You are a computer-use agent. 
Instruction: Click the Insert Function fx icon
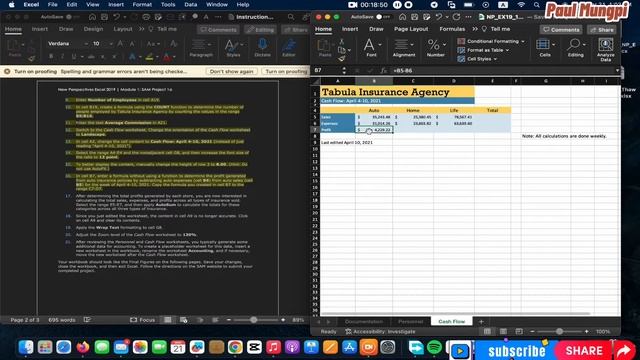[x=383, y=71]
